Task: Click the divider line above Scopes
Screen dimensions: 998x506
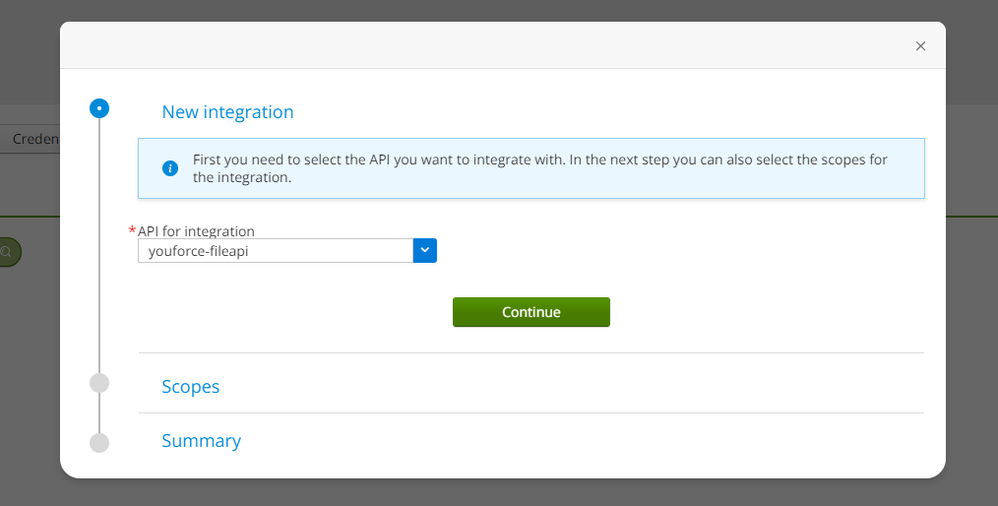Action: tap(530, 353)
